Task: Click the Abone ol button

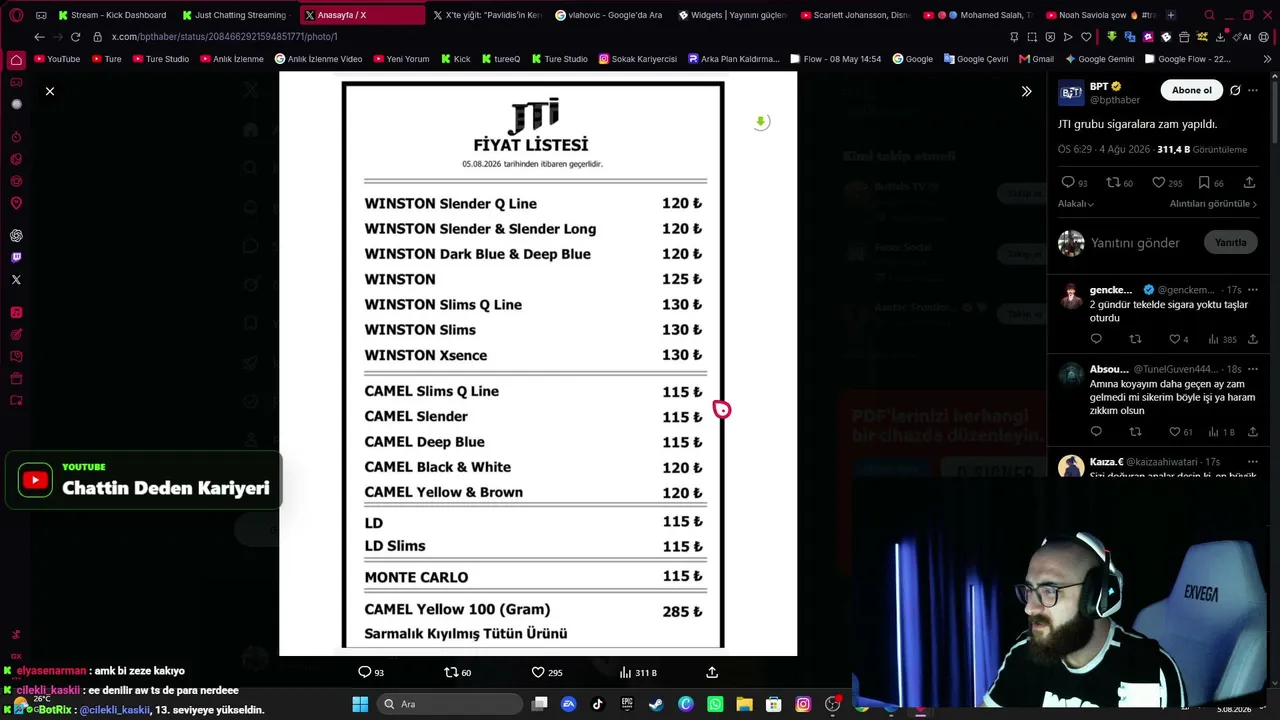Action: click(x=1191, y=90)
